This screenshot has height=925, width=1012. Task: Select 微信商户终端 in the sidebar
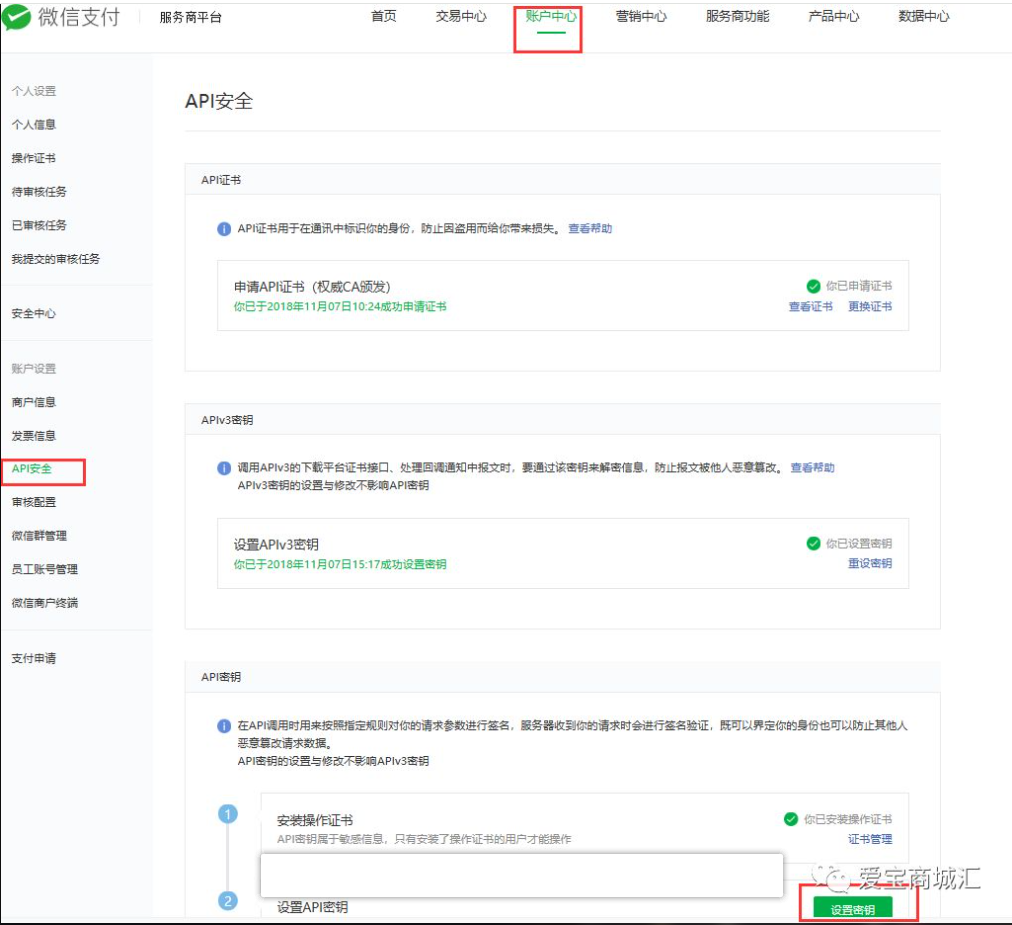pos(45,603)
